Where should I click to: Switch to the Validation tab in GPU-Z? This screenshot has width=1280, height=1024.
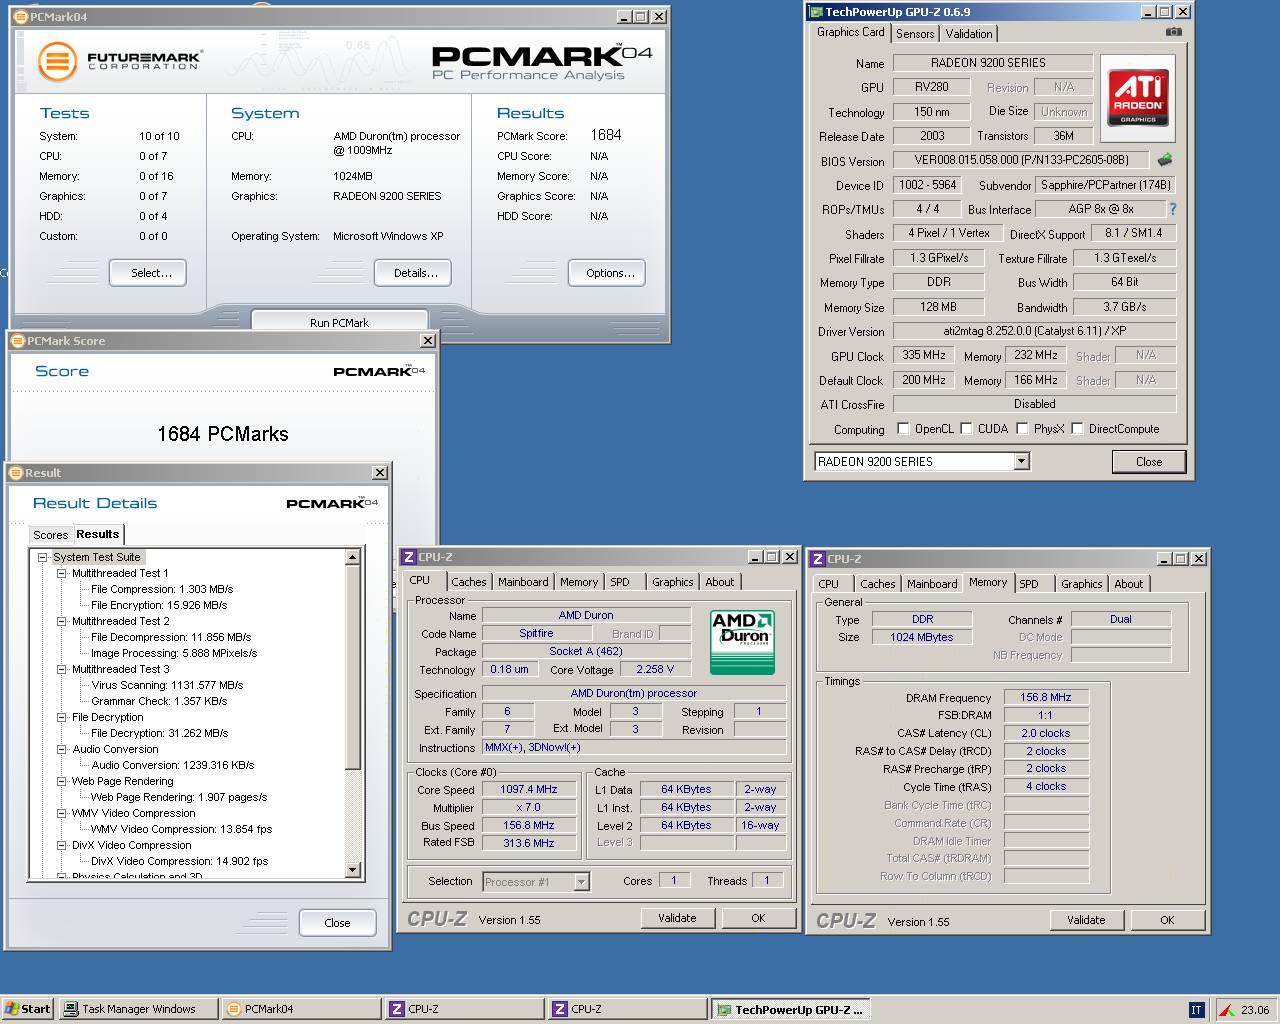969,34
